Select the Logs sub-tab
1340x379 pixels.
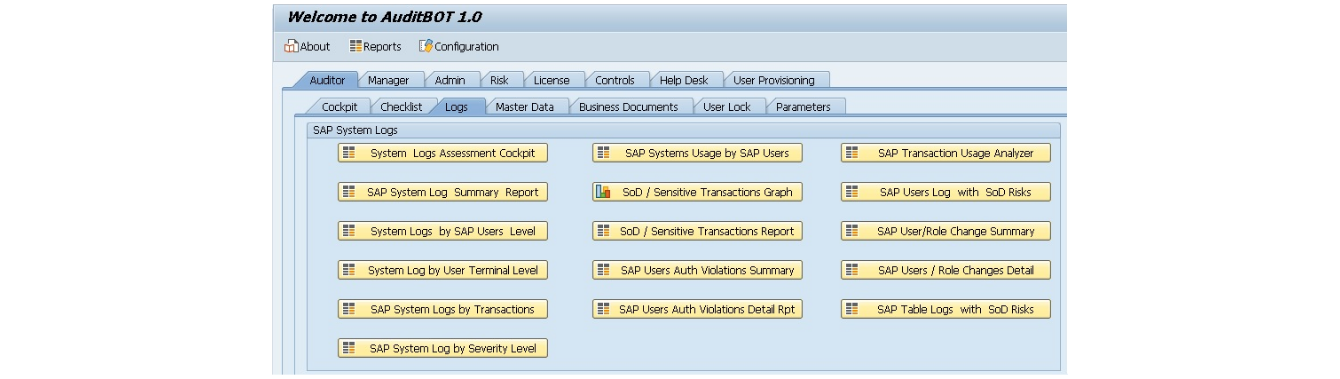(456, 107)
